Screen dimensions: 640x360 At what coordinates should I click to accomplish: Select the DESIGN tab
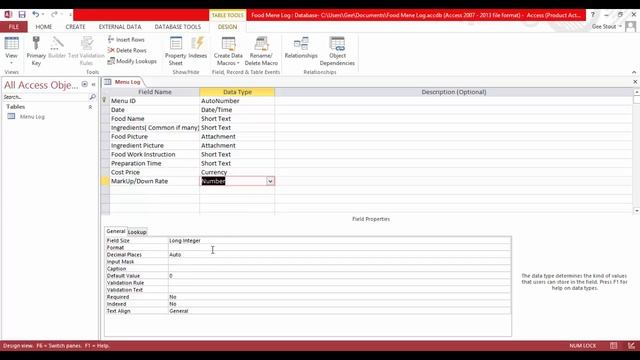(227, 27)
